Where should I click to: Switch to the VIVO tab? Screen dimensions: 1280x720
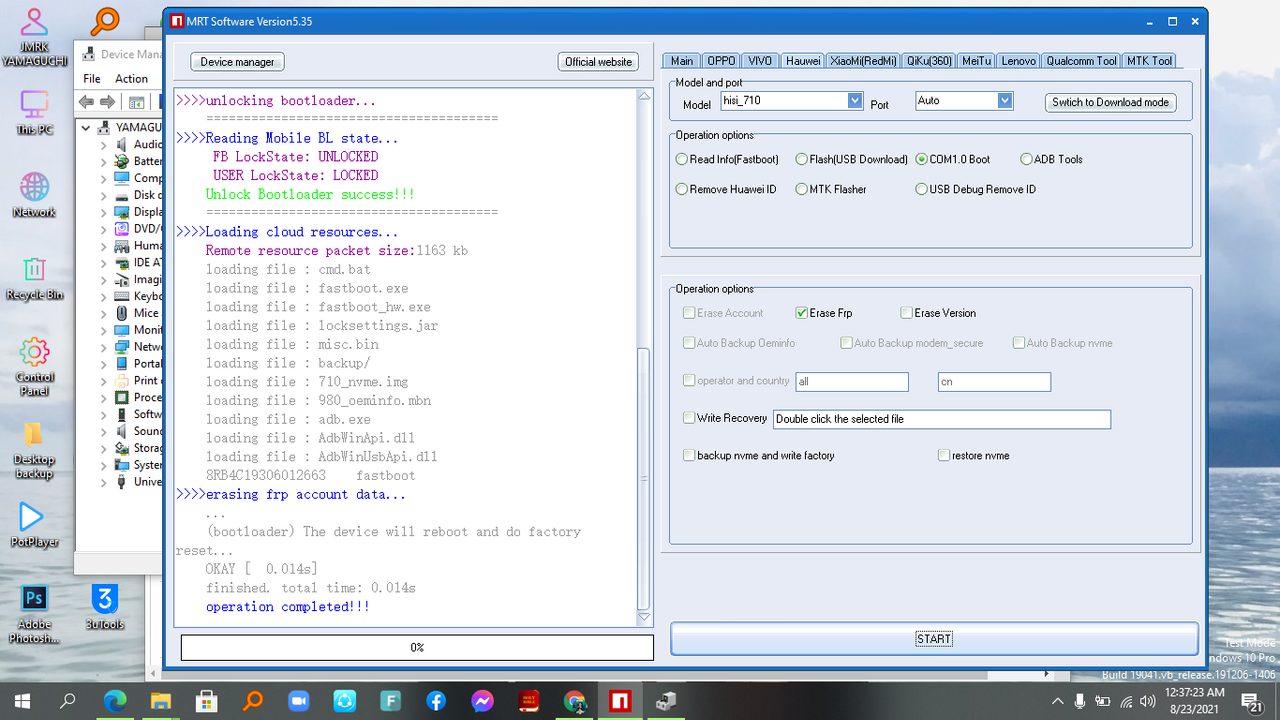[760, 61]
